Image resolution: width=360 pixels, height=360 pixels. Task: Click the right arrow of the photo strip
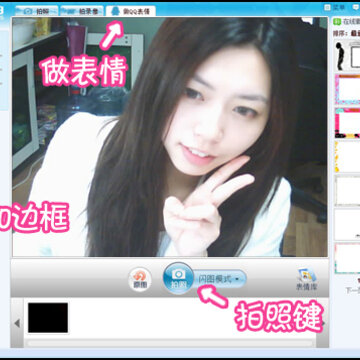pos(323,323)
